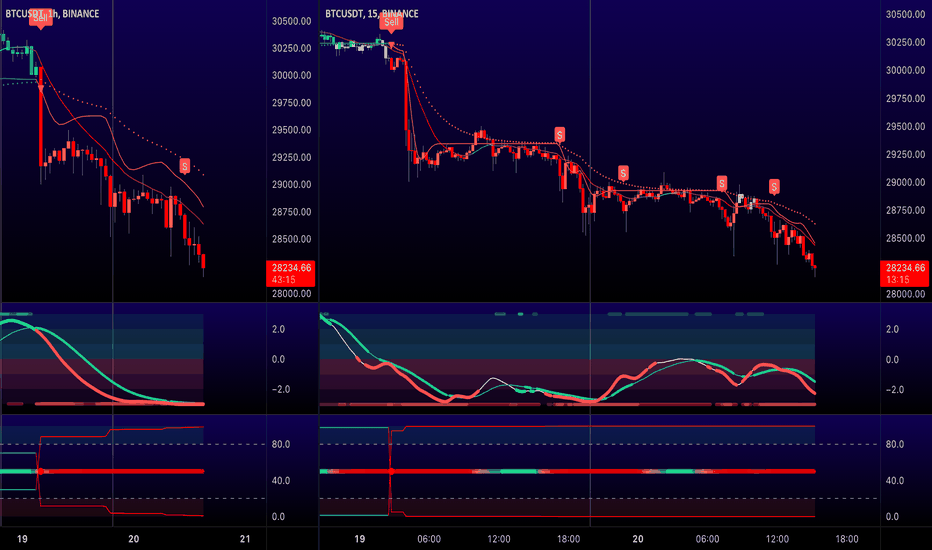Open the BTCUSDT, 15, BINANCE chart title
The height and width of the screenshot is (550, 932).
coord(371,13)
